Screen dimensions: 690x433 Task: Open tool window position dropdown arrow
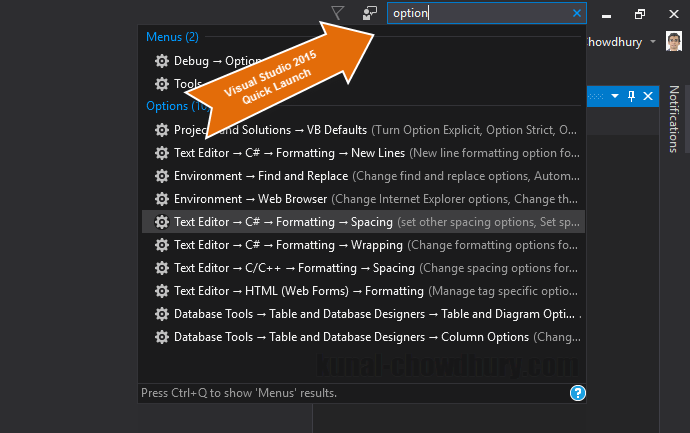[615, 96]
